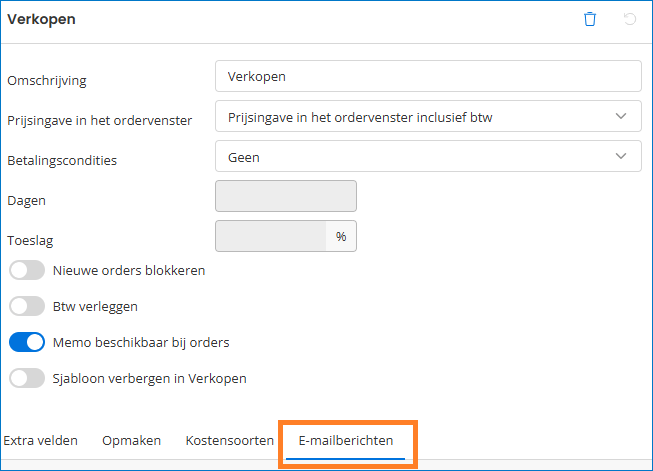
Task: Click the Memo beschikbaar bij orders label
Action: tap(142, 342)
